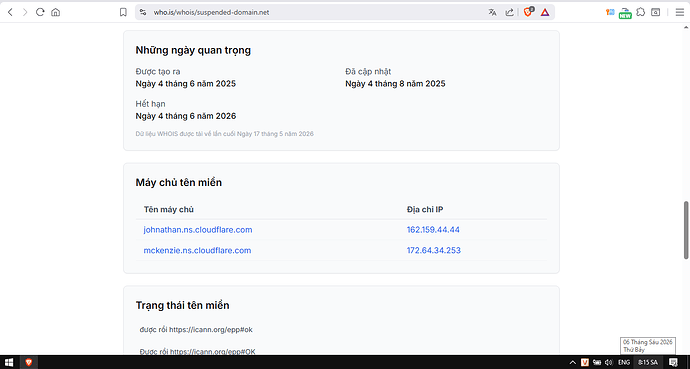Open the extension marked NEW
Image resolution: width=690 pixels, height=369 pixels.
pos(625,13)
